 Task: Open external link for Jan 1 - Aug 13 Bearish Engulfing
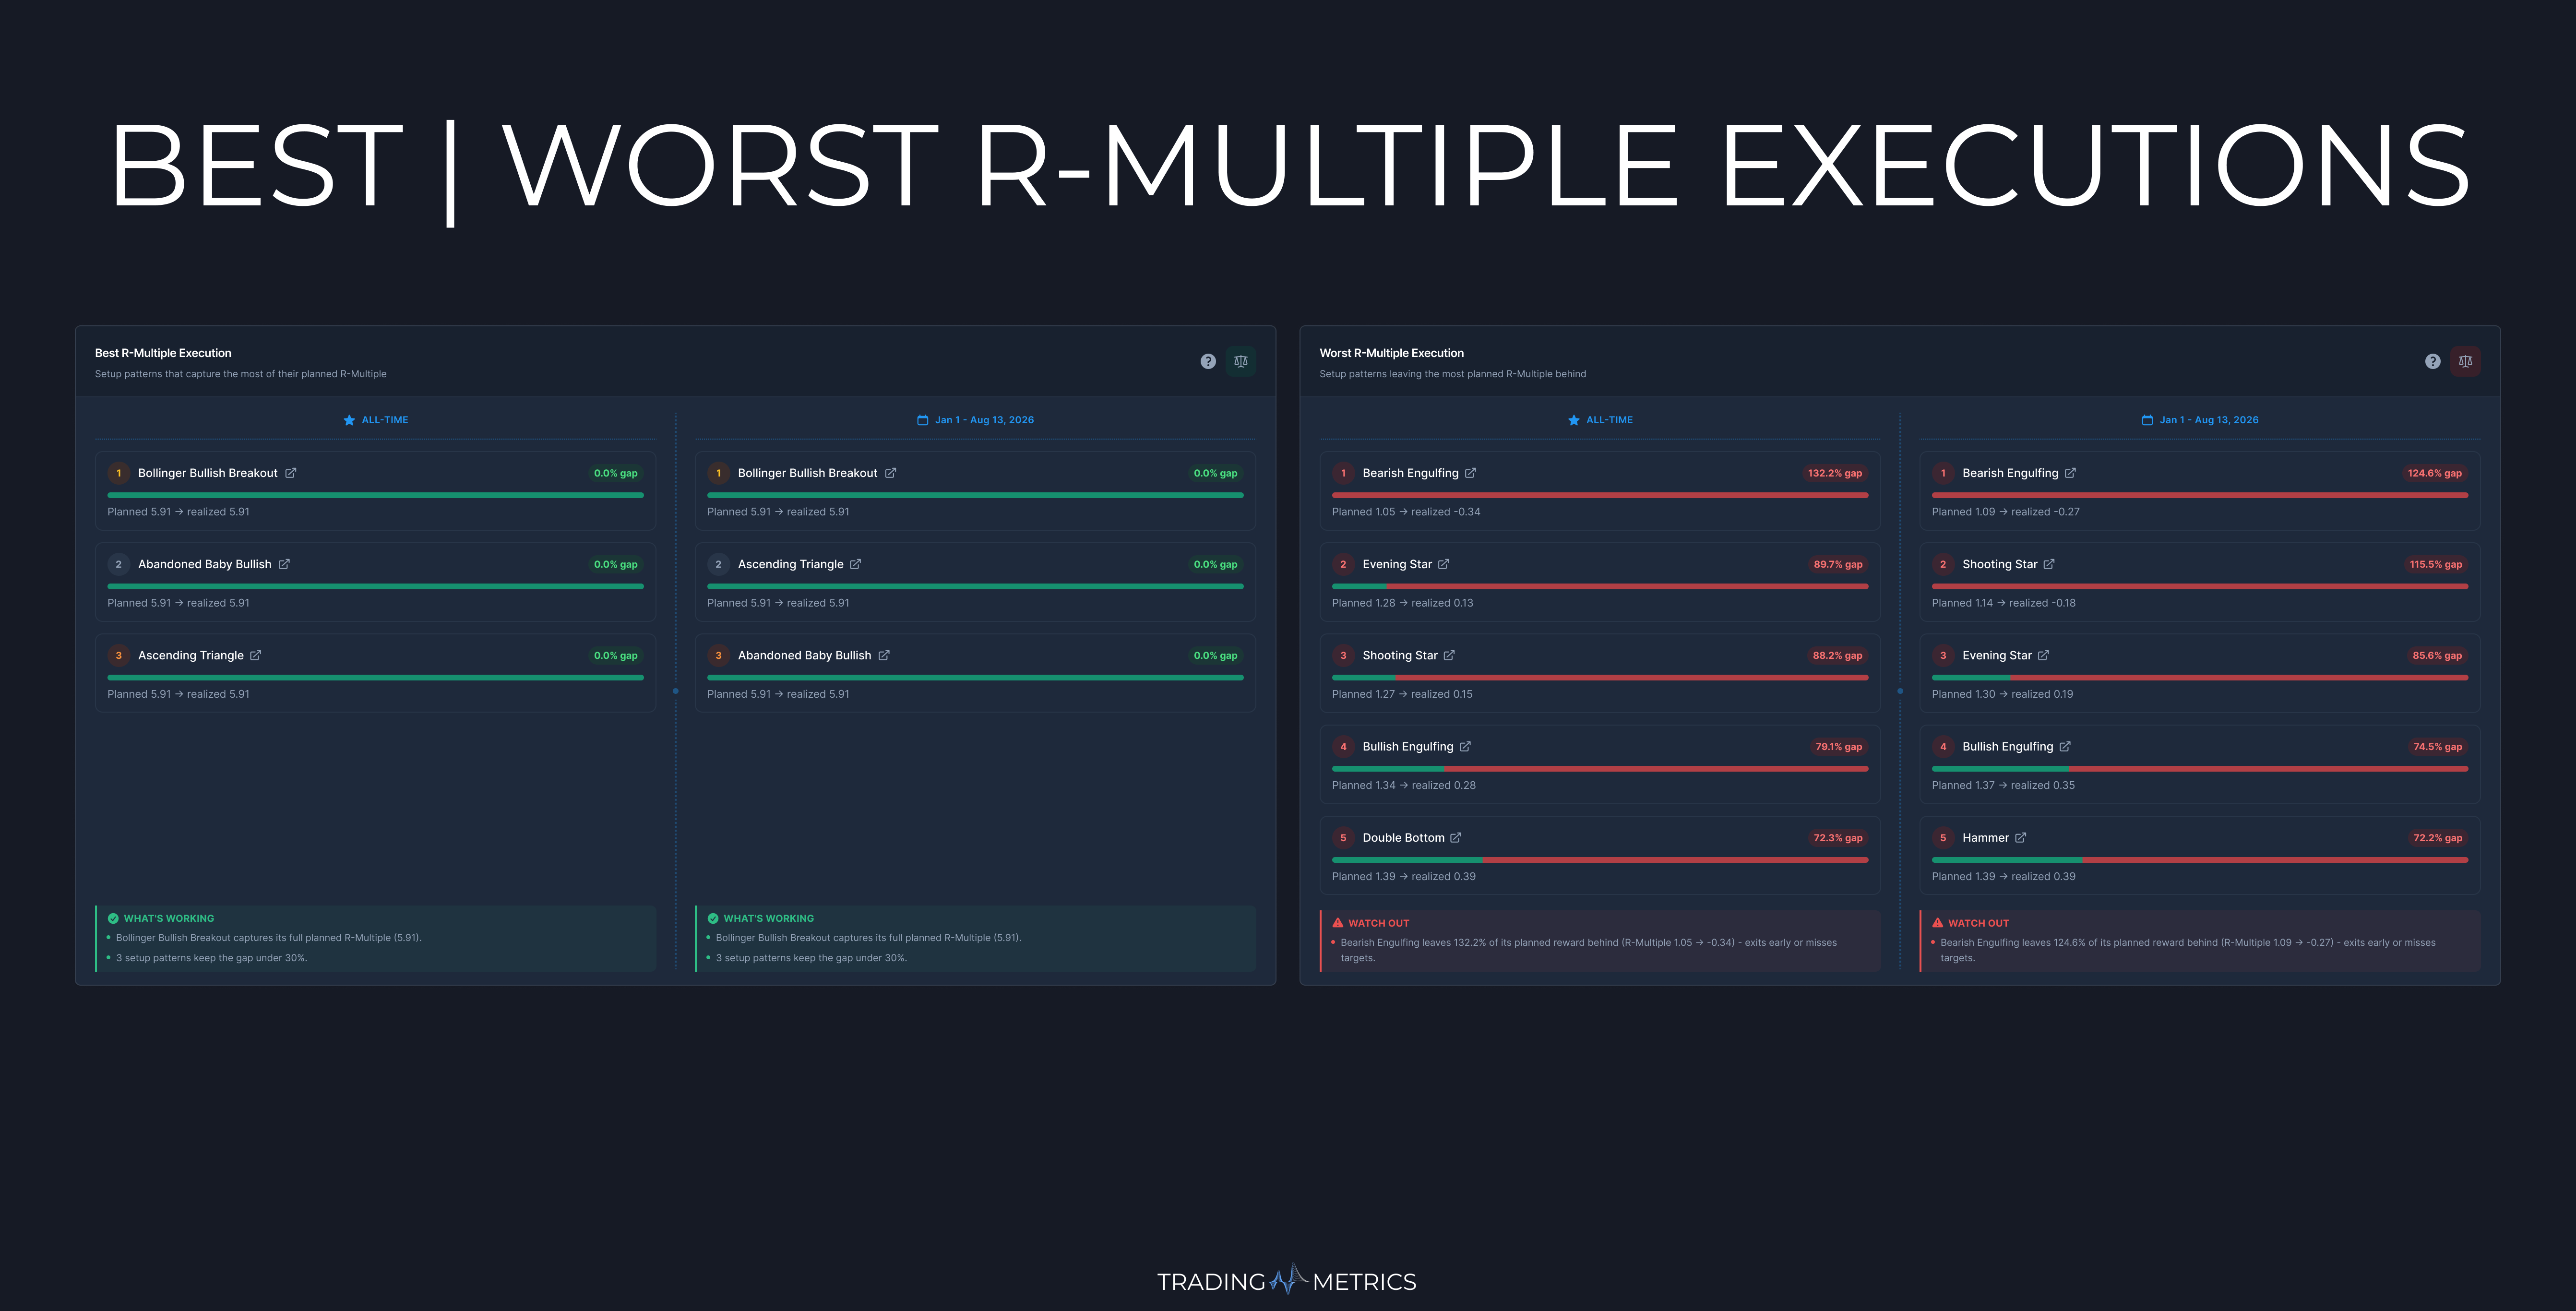point(2071,473)
